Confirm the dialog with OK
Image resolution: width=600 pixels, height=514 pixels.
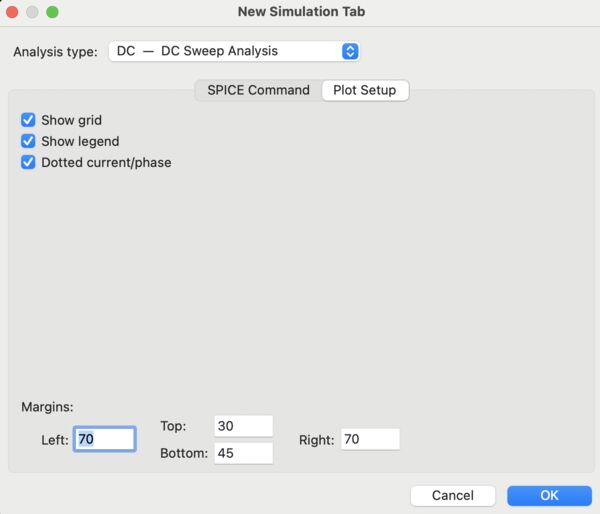[549, 495]
